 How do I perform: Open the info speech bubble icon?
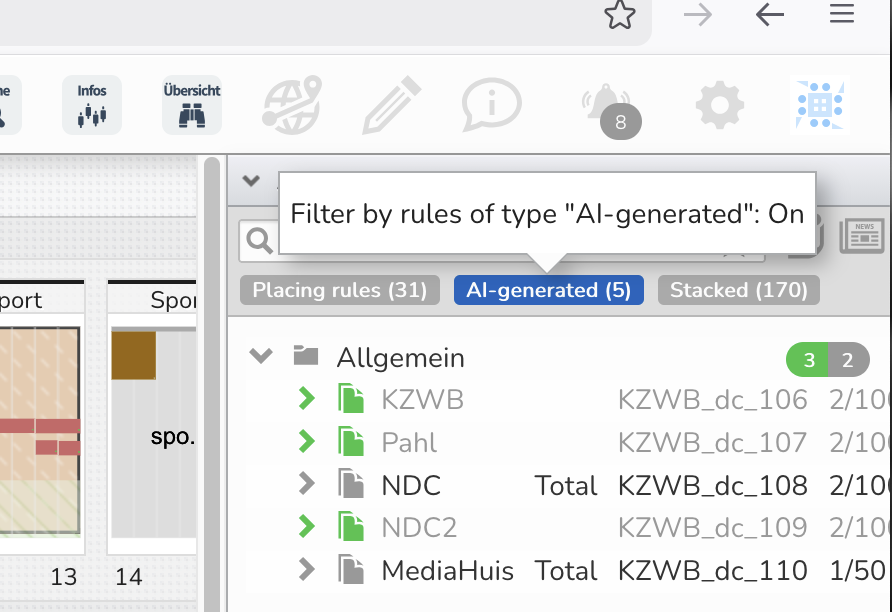point(491,104)
